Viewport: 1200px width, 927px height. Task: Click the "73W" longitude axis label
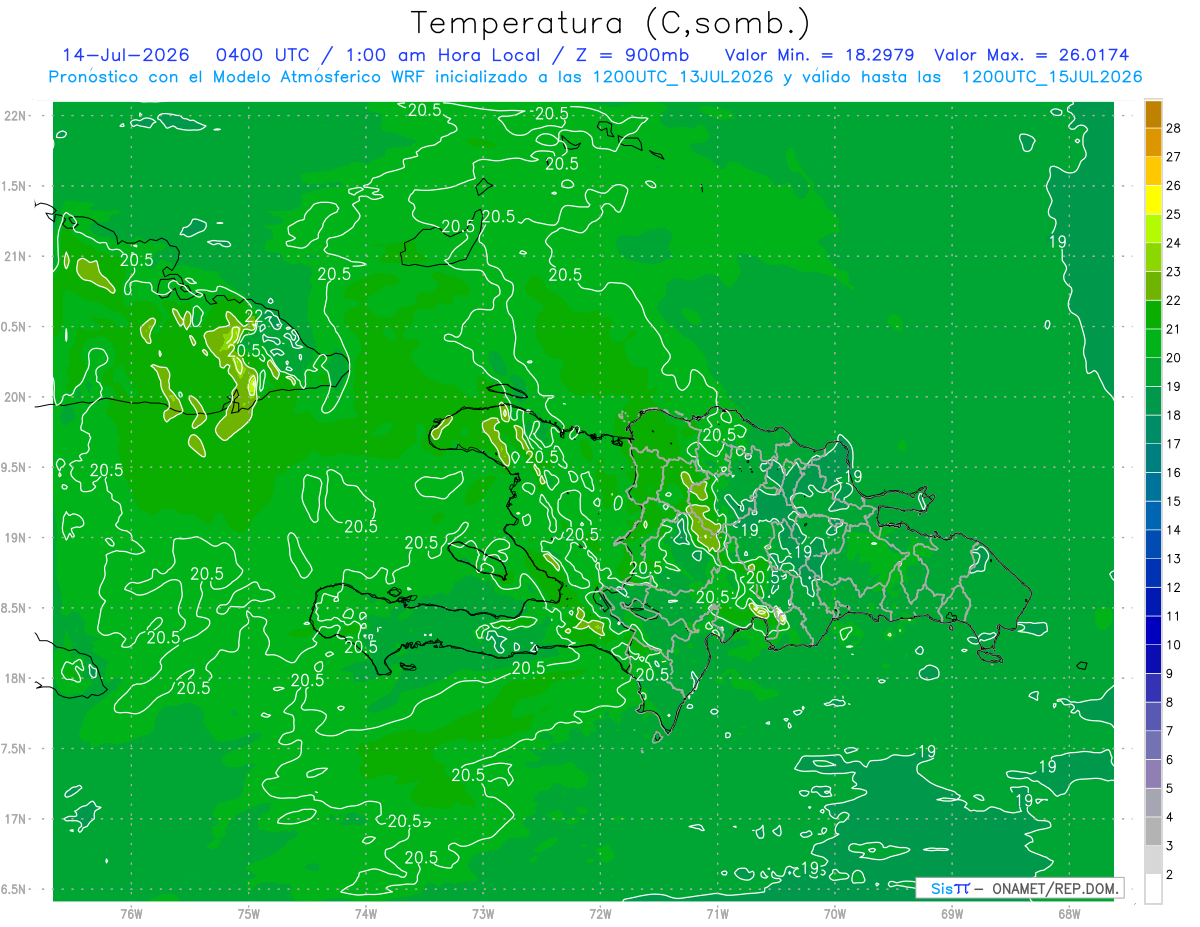coord(483,913)
